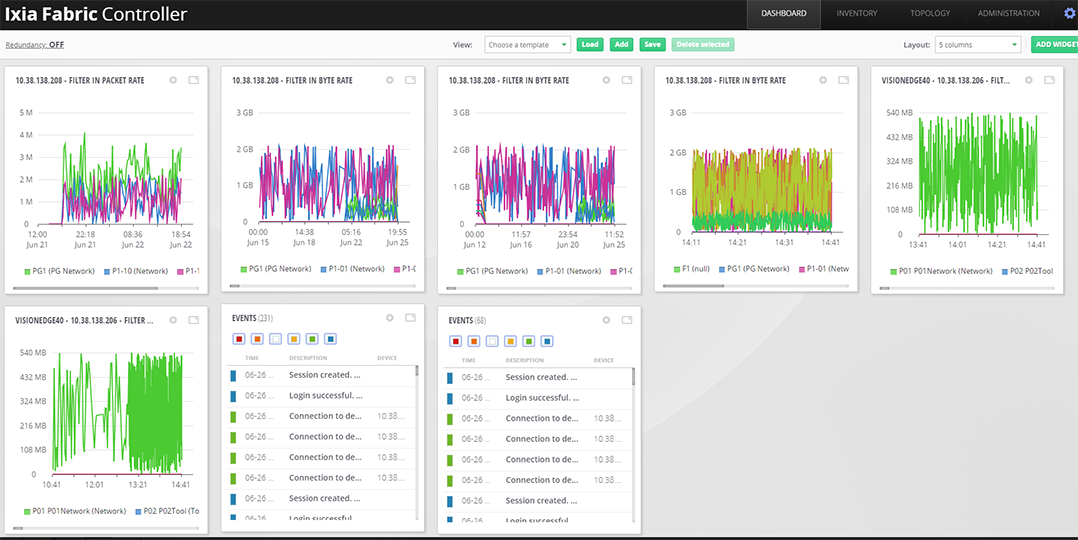Toggle red severity filter in Events (68)
Viewport: 1078px width, 540px height.
tap(455, 341)
